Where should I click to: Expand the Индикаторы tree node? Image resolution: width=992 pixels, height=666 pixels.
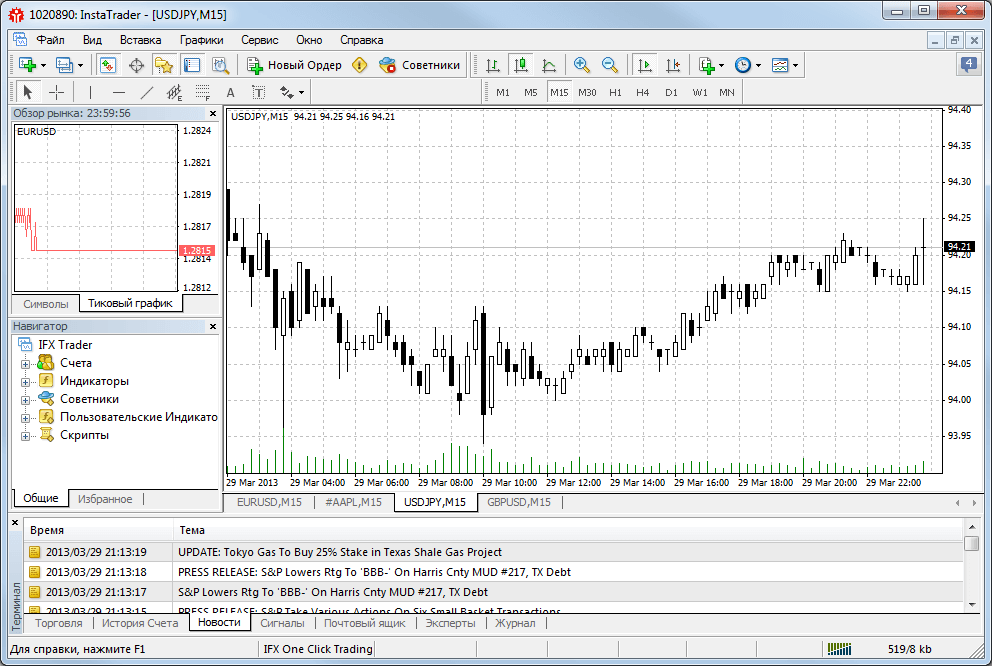pyautogui.click(x=25, y=381)
